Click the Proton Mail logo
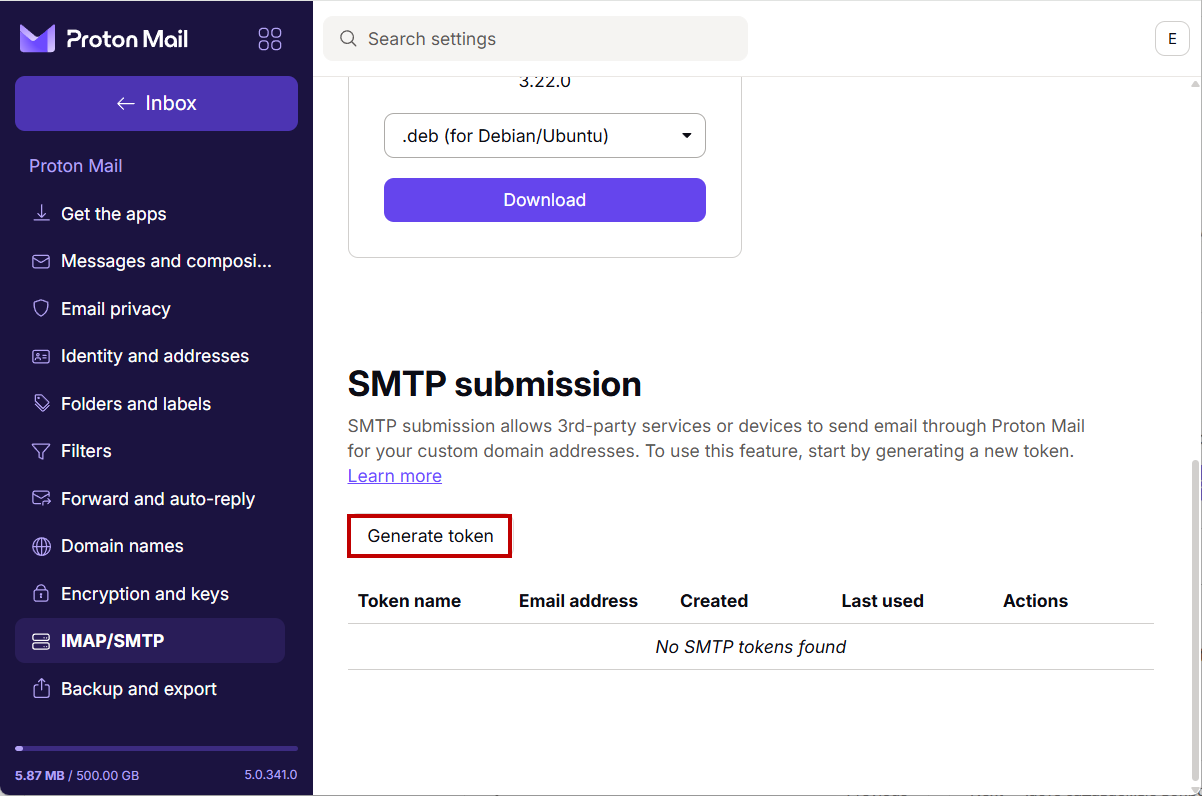The width and height of the screenshot is (1202, 796). [x=104, y=39]
